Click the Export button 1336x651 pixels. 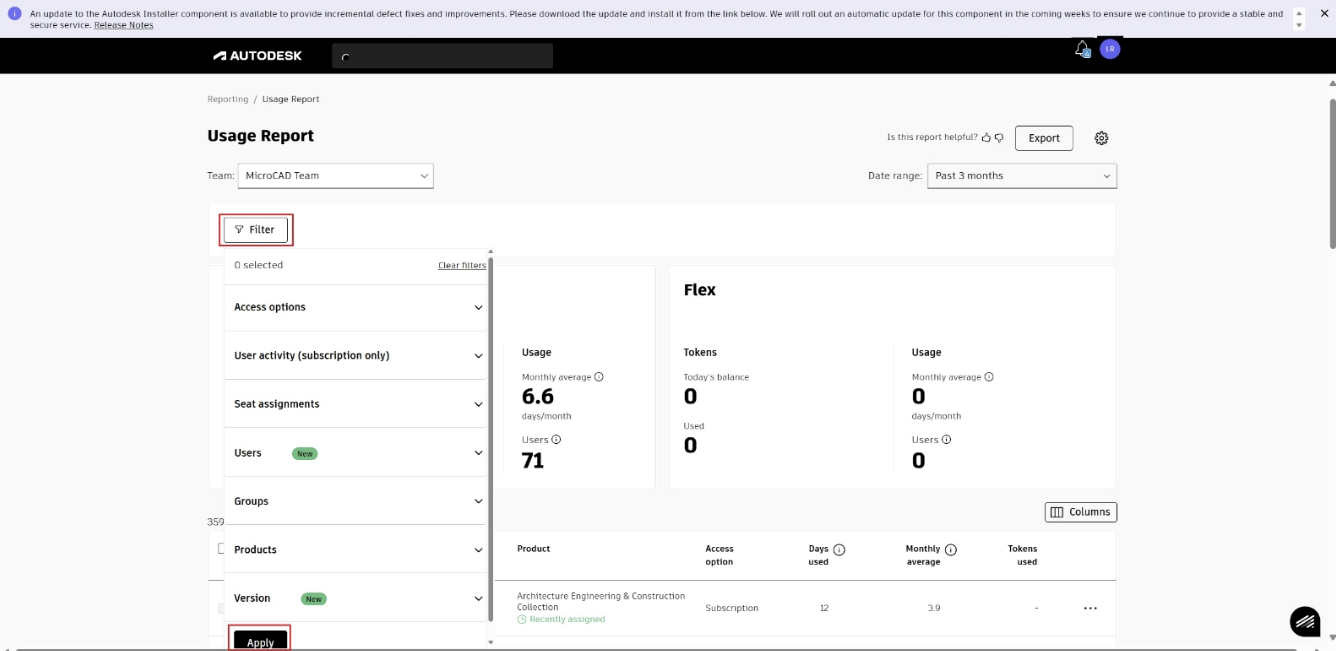coord(1043,138)
